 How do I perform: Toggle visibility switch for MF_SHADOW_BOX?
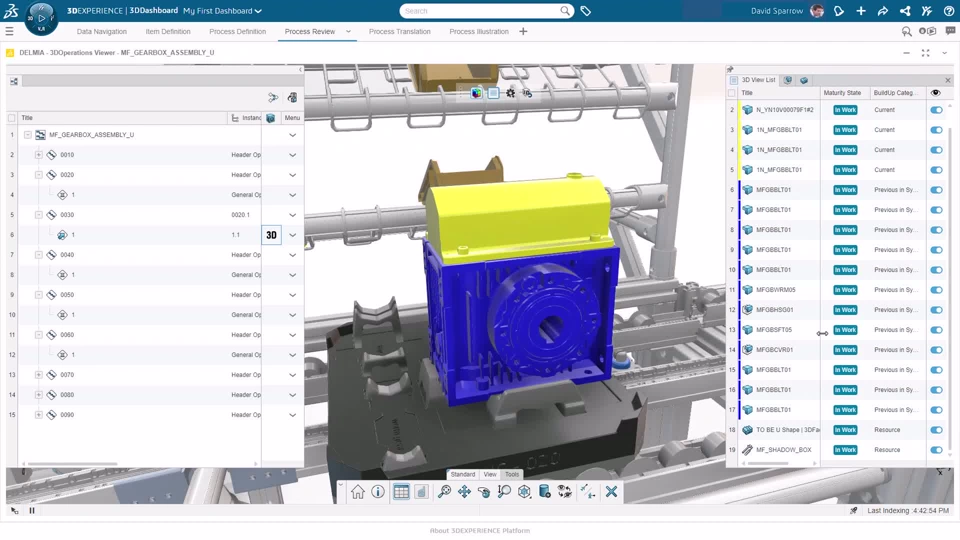click(936, 450)
